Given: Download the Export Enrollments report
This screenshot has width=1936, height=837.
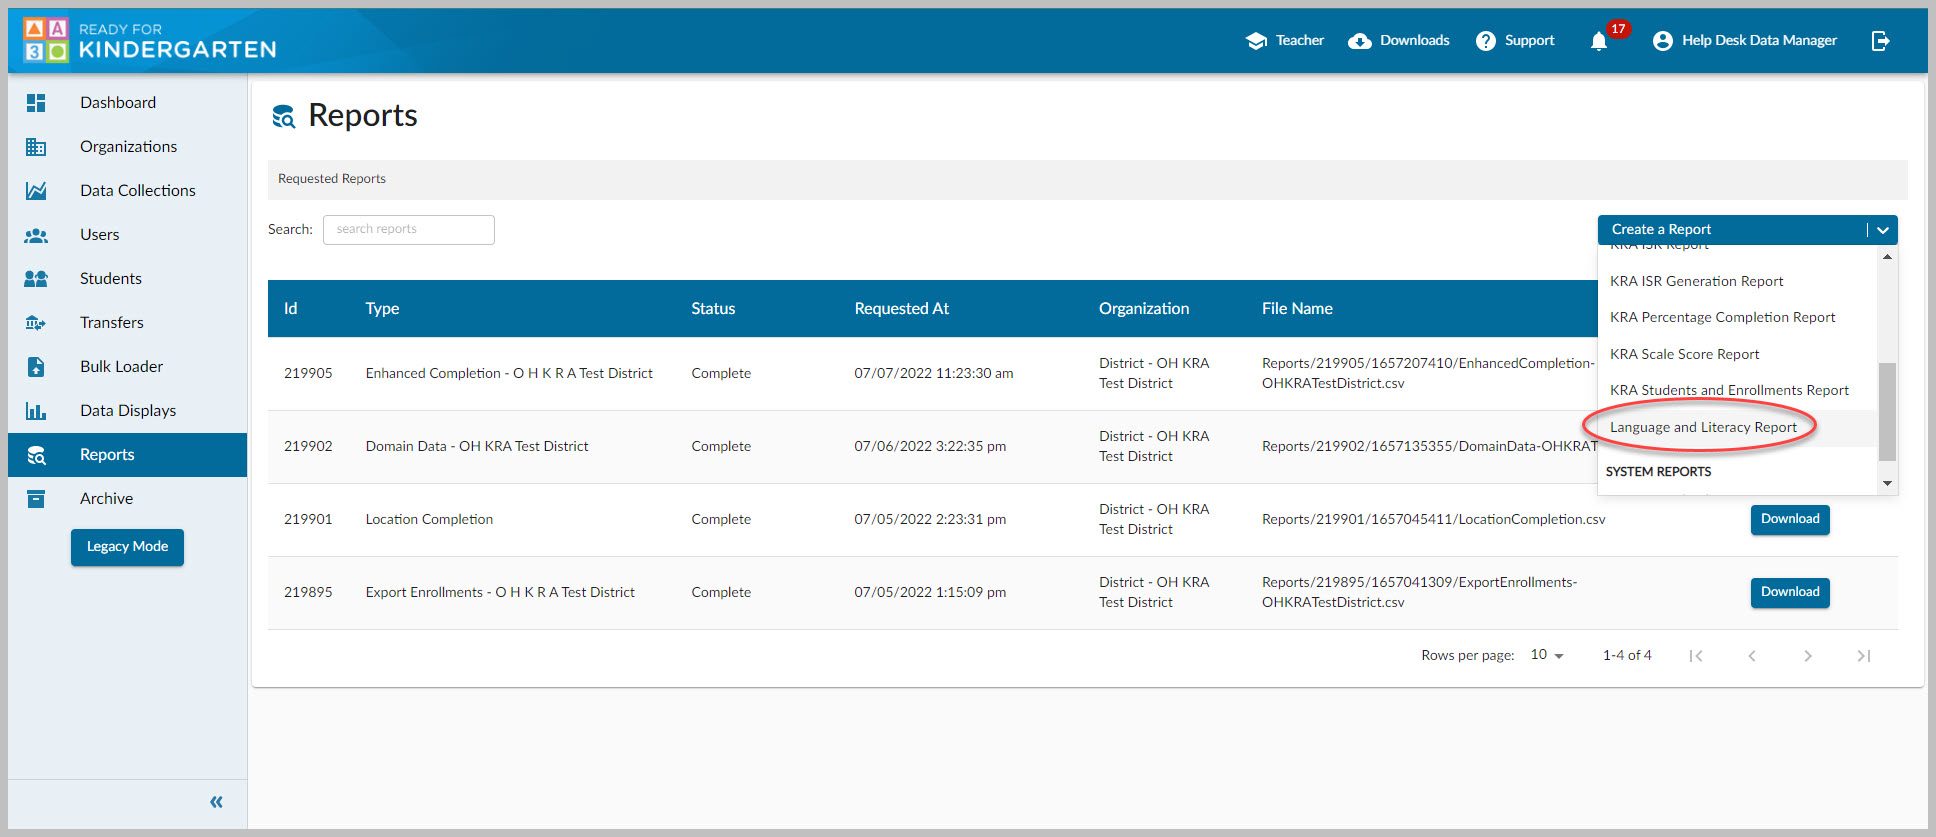Looking at the screenshot, I should tap(1790, 592).
